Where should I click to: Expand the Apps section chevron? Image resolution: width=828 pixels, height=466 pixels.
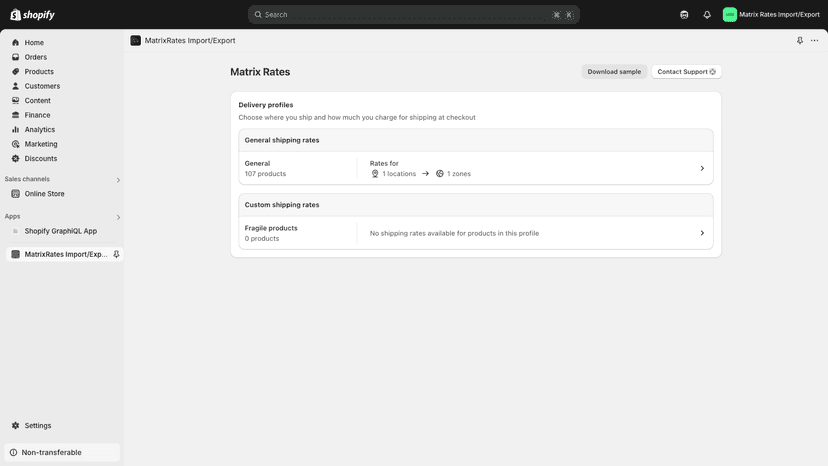click(x=118, y=217)
